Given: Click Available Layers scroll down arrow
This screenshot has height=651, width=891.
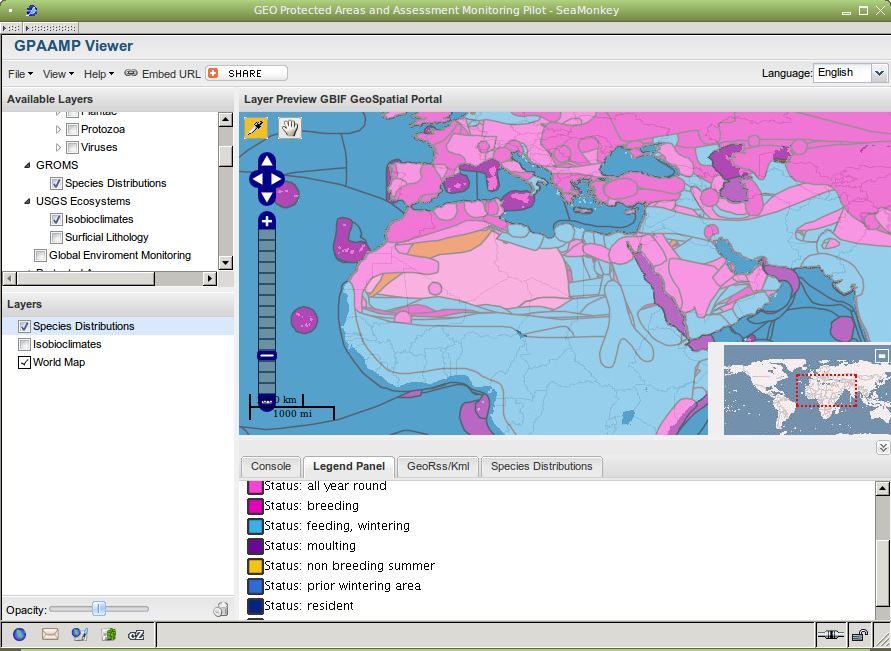Looking at the screenshot, I should point(226,262).
